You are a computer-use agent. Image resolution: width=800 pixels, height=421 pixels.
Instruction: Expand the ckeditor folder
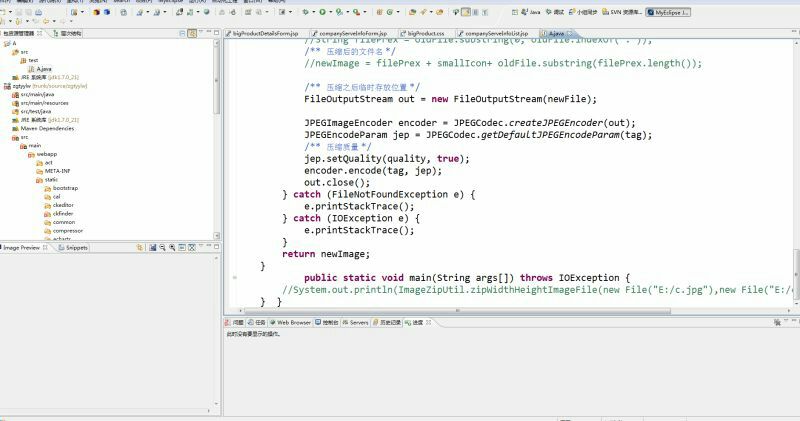point(62,204)
